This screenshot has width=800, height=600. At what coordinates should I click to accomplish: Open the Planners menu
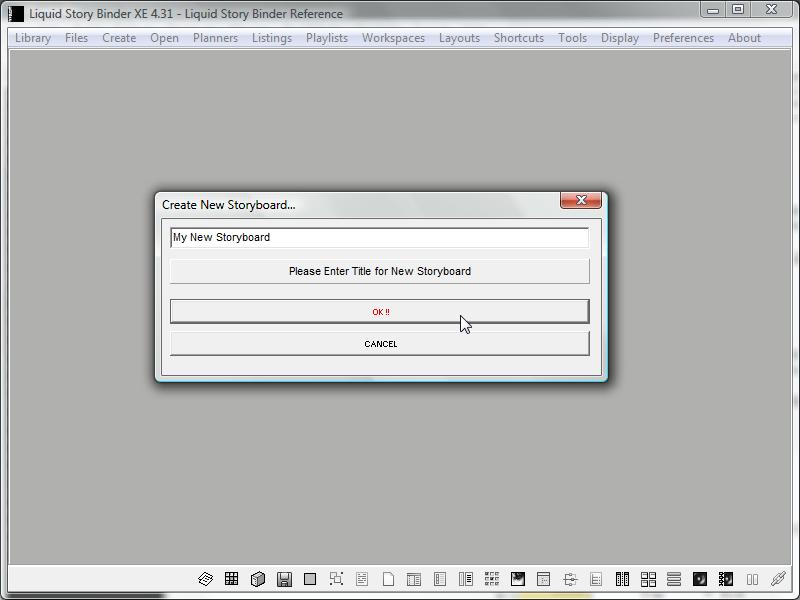point(215,38)
